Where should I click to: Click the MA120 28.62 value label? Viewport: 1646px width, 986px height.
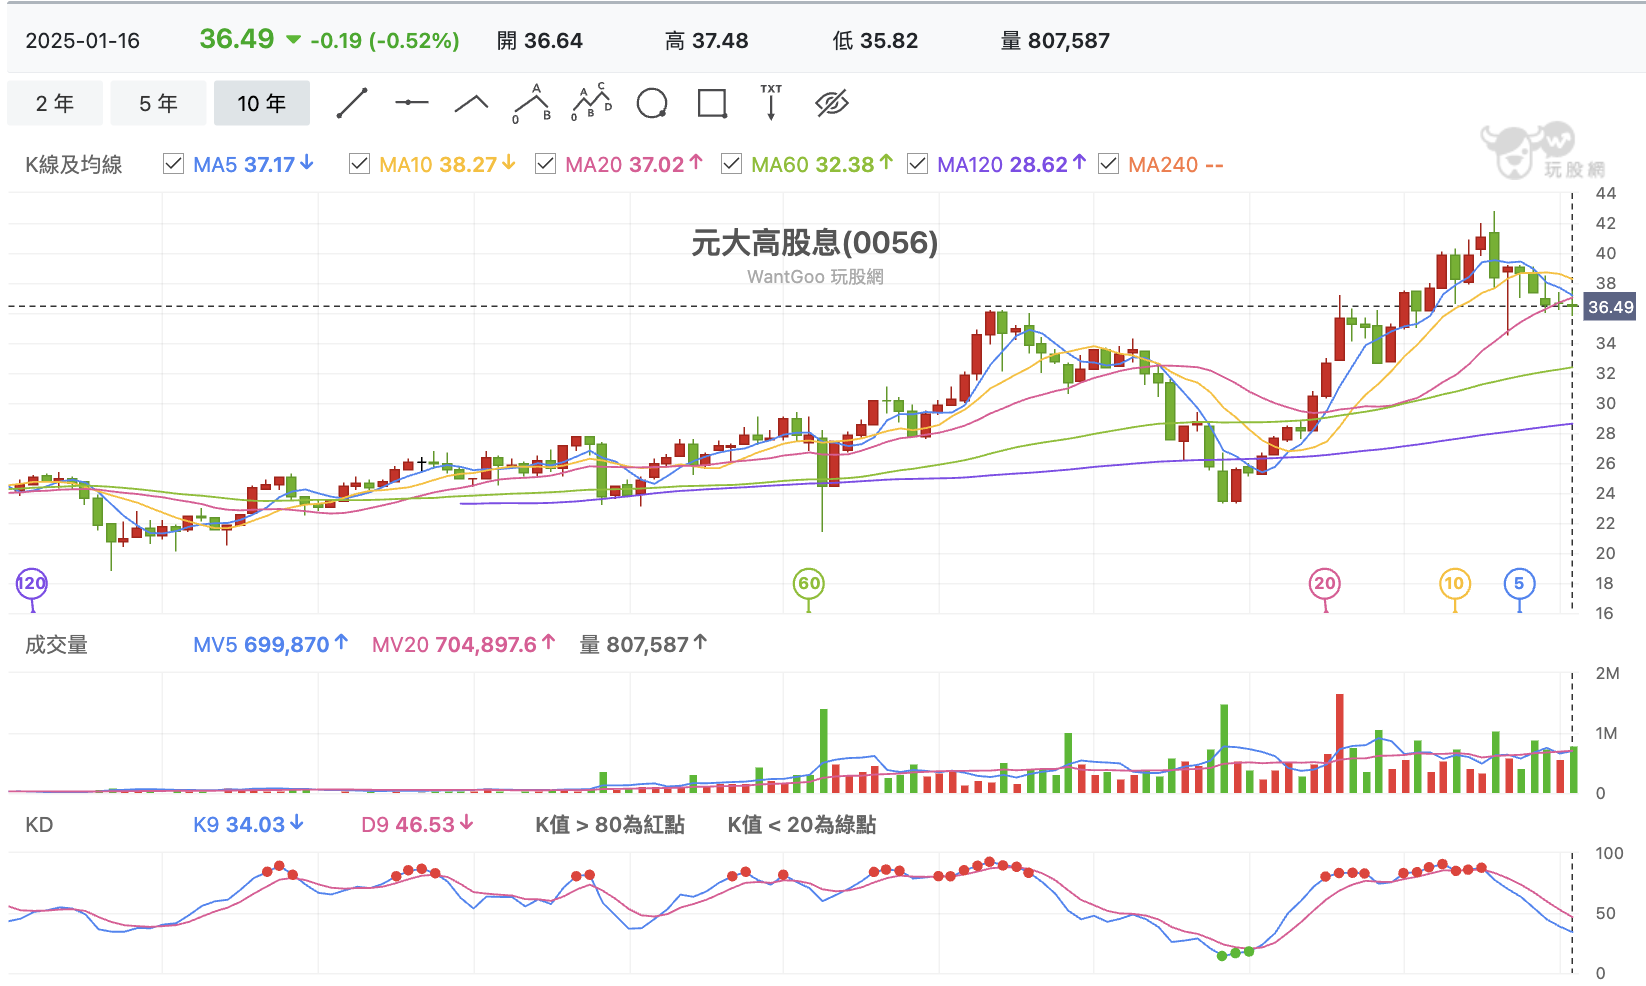point(1011,164)
